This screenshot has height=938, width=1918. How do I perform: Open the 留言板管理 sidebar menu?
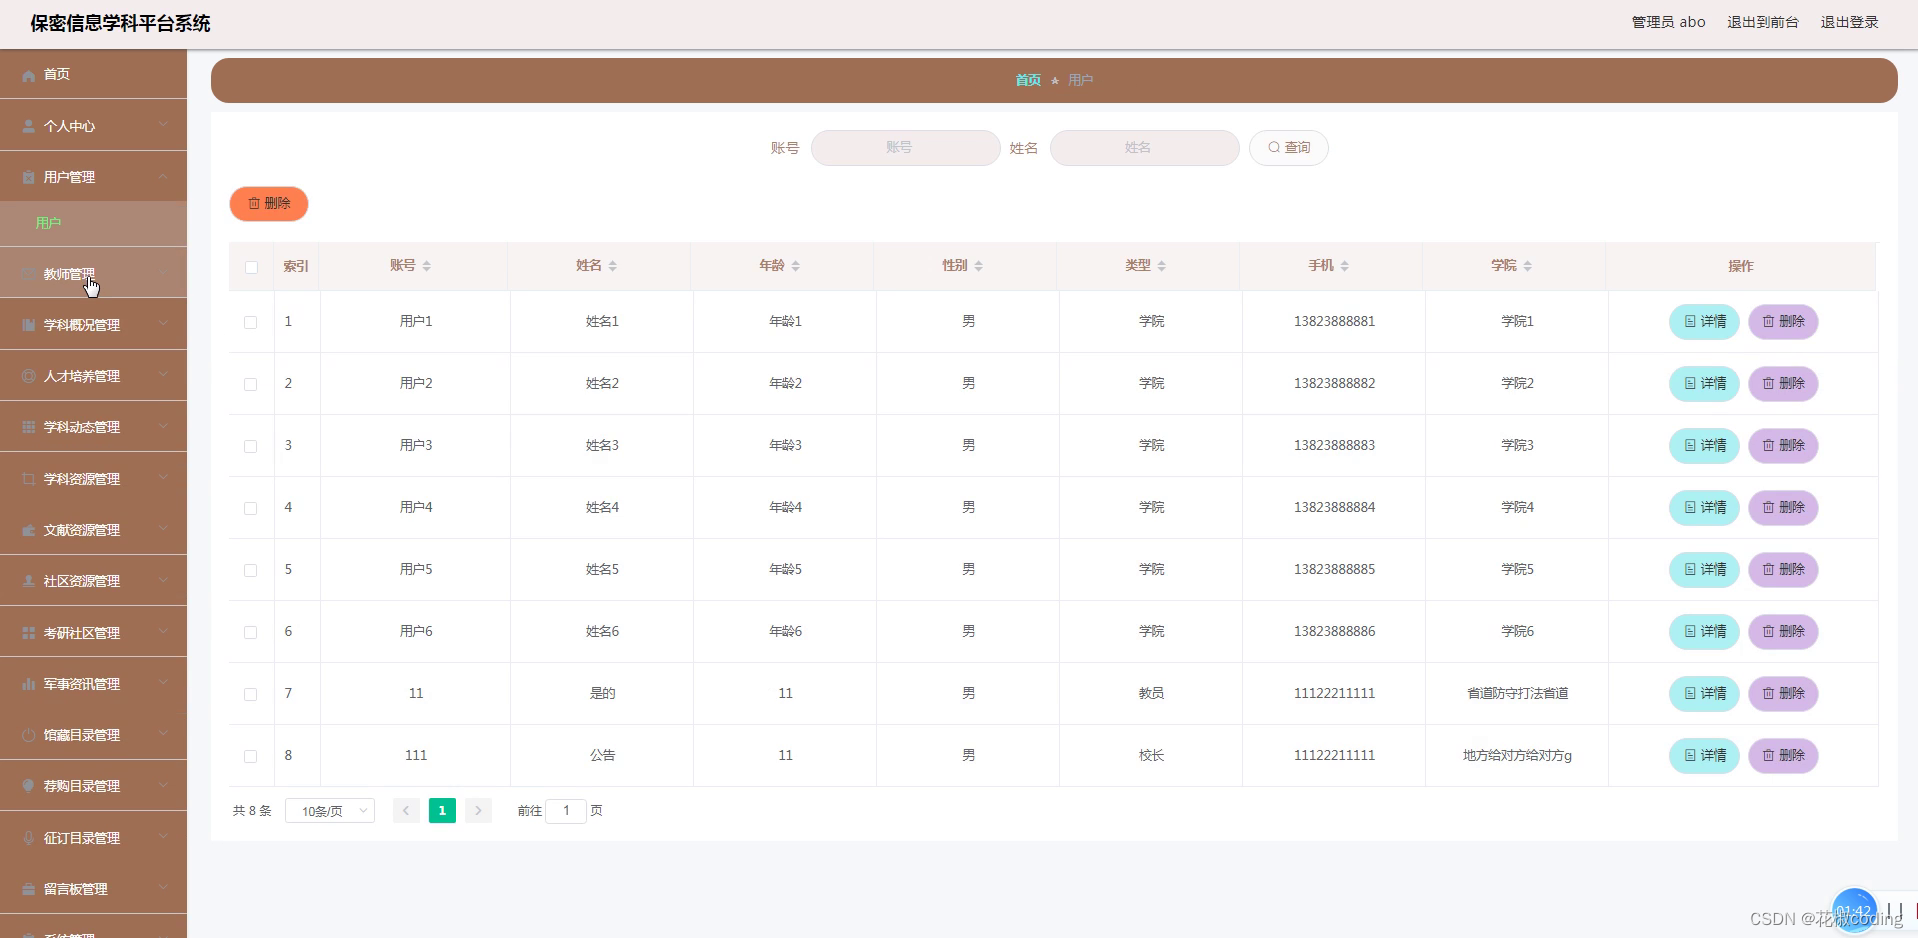tap(93, 888)
